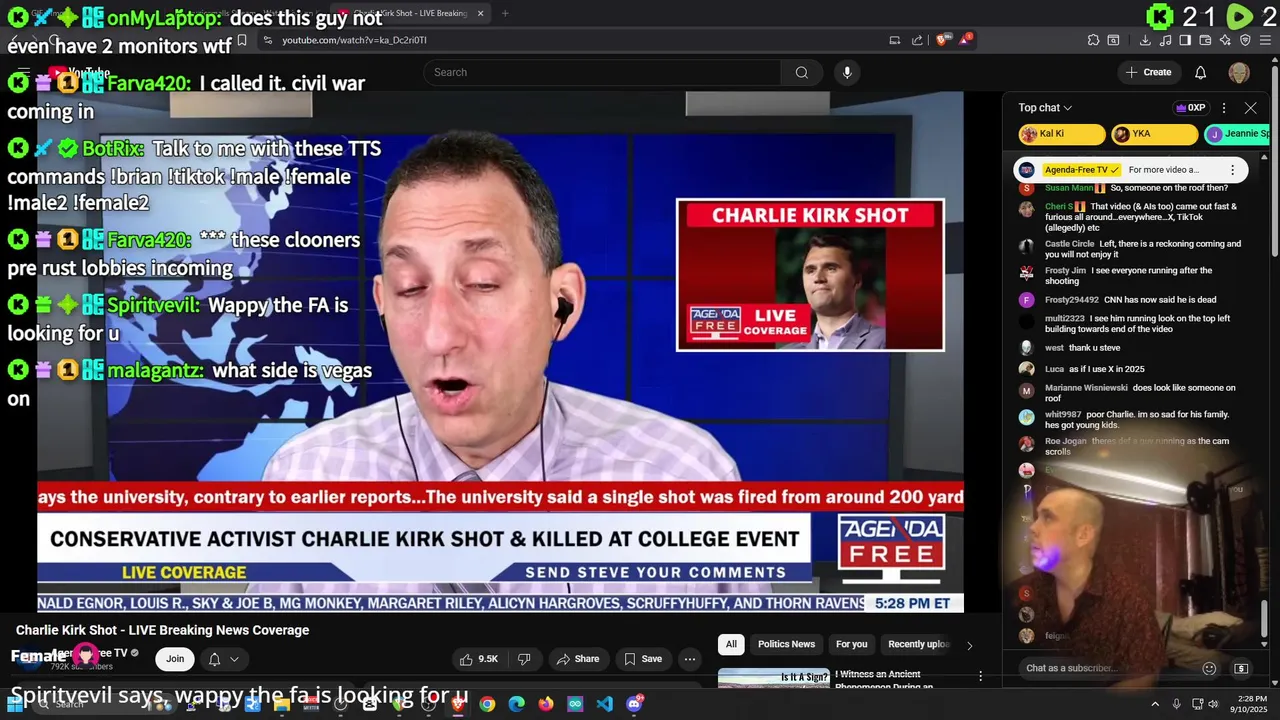This screenshot has width=1280, height=720.
Task: Show hidden system tray icons chevron
Action: (x=1155, y=704)
